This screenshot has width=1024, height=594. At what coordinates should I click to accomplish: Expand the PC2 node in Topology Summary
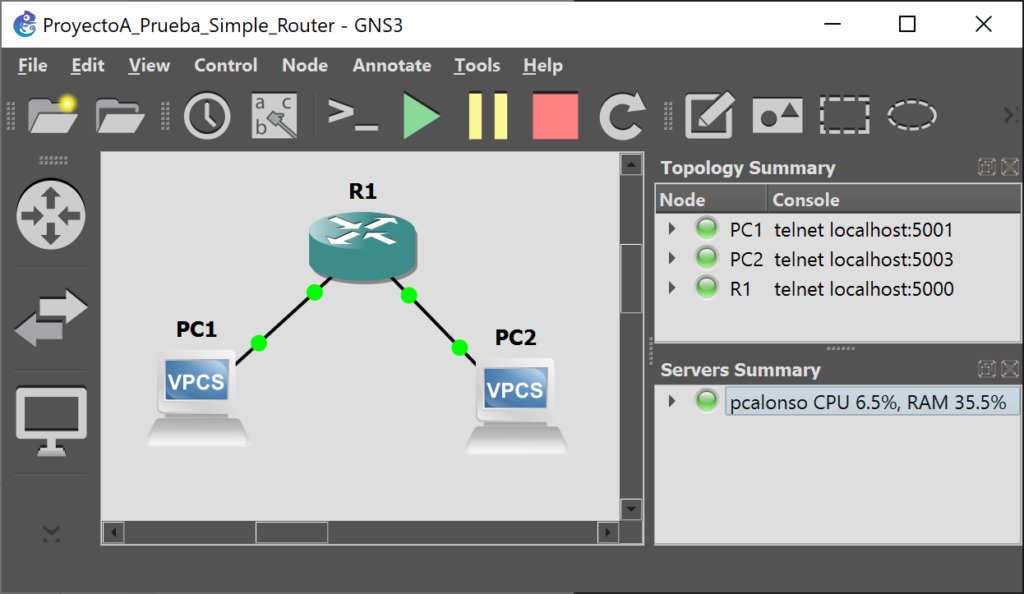click(671, 258)
